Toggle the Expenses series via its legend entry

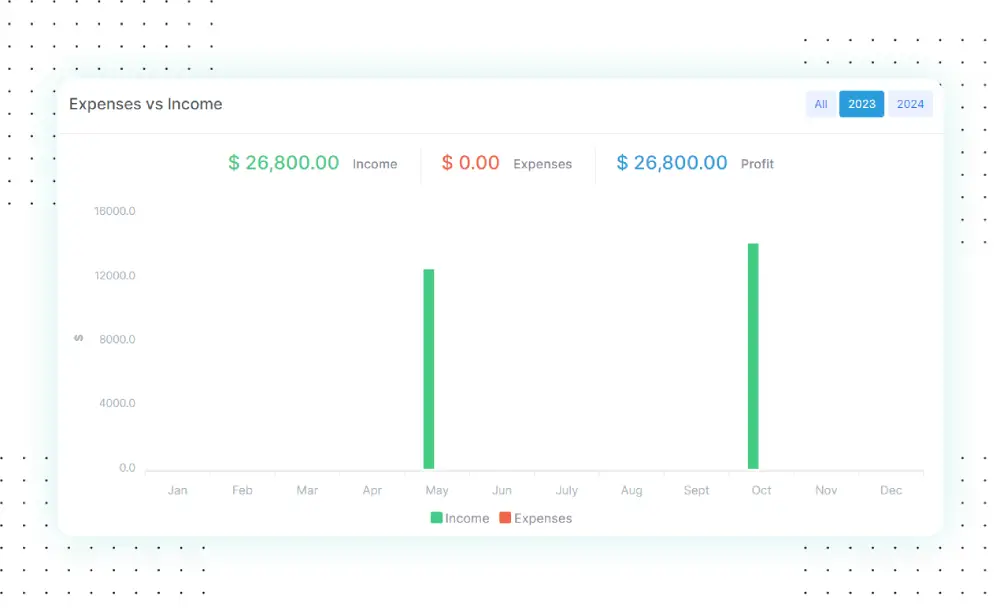pos(535,518)
